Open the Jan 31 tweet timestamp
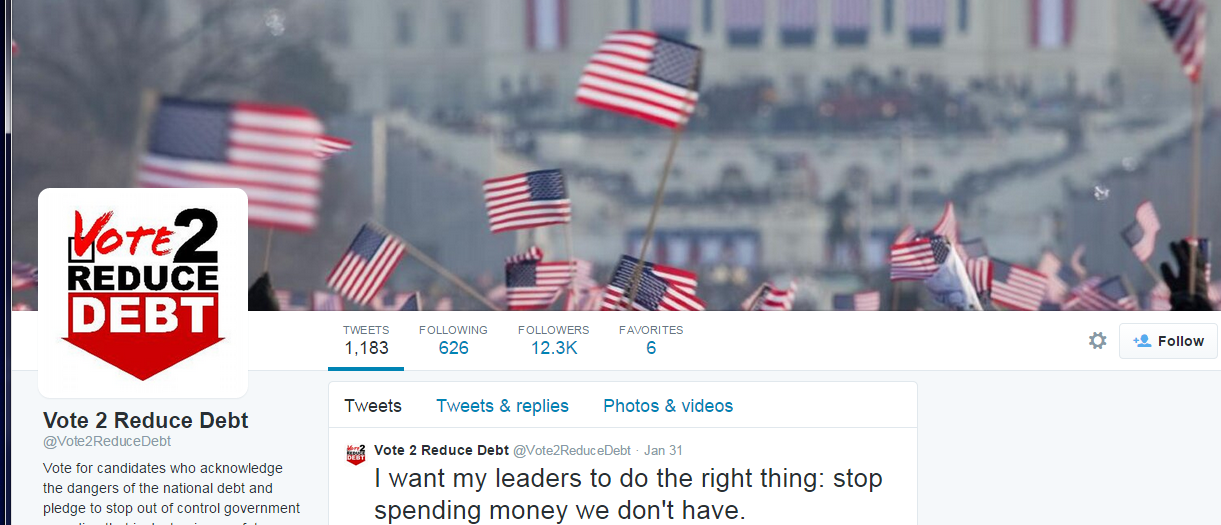 pos(664,450)
